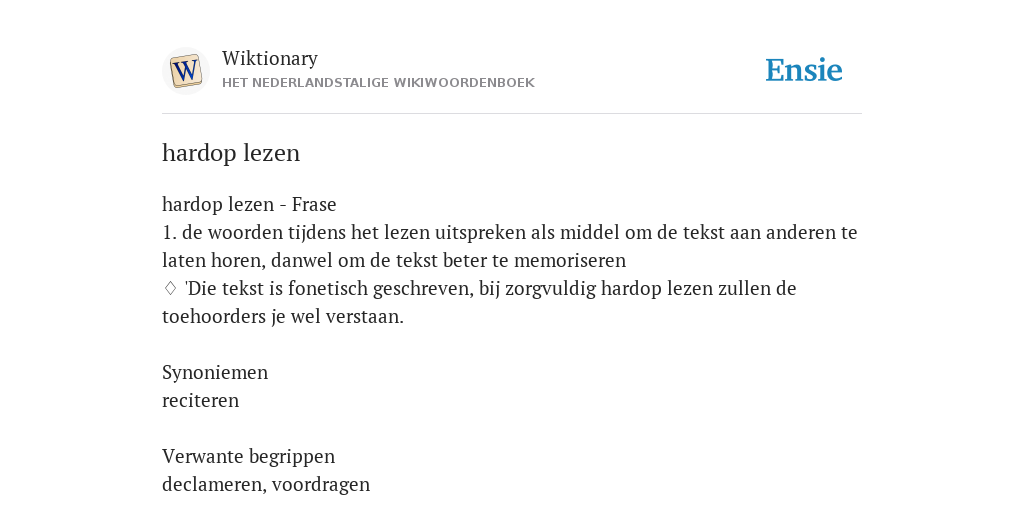Viewport: 1024px width, 512px height.
Task: Click the first definition text starting with 'de woorden'
Action: pyautogui.click(x=509, y=246)
